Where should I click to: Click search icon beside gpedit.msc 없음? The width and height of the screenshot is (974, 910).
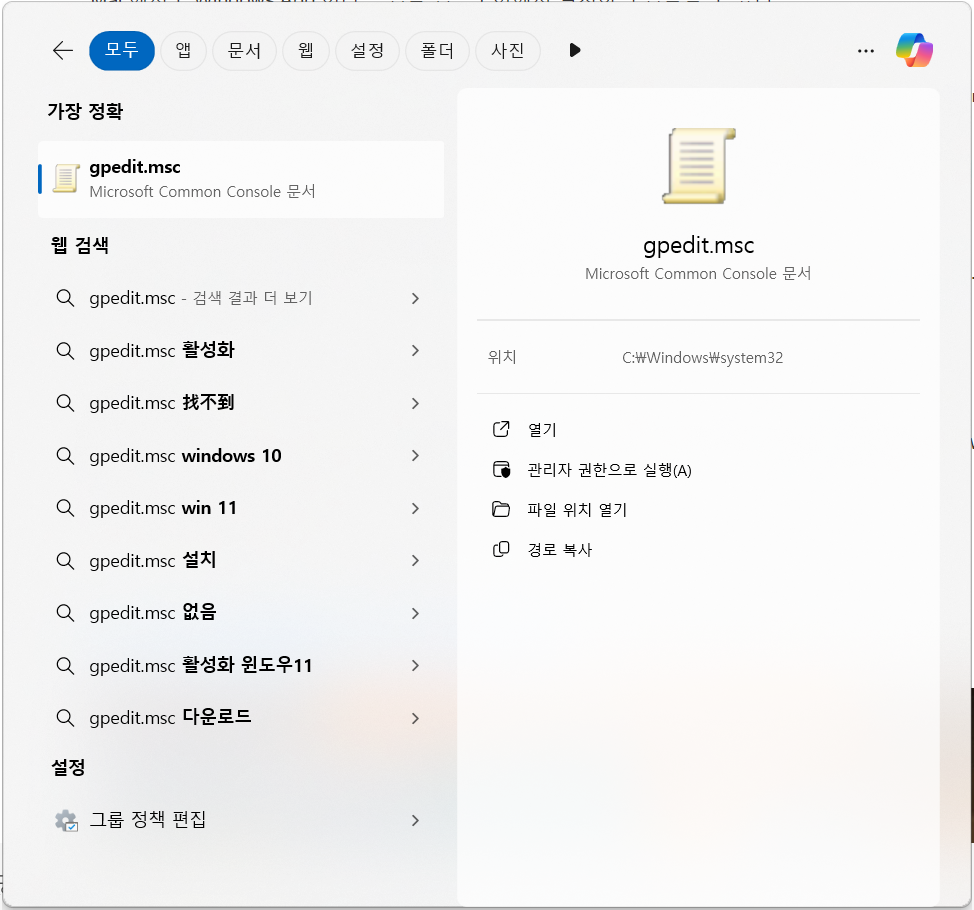pyautogui.click(x=65, y=612)
